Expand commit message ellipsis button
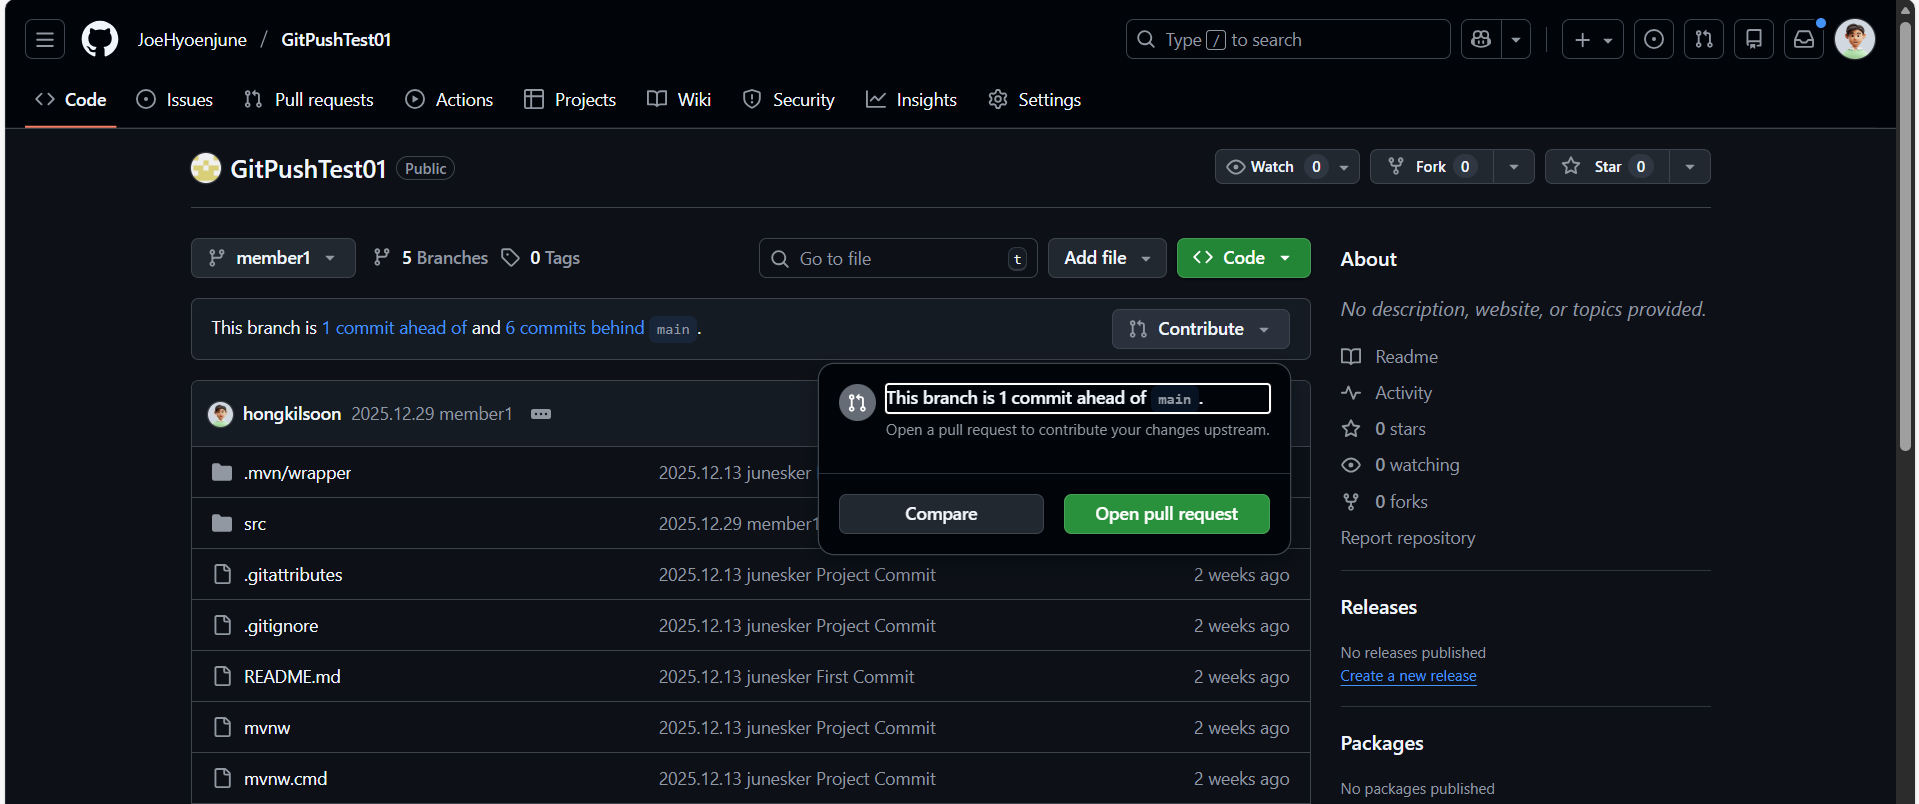 (x=541, y=414)
